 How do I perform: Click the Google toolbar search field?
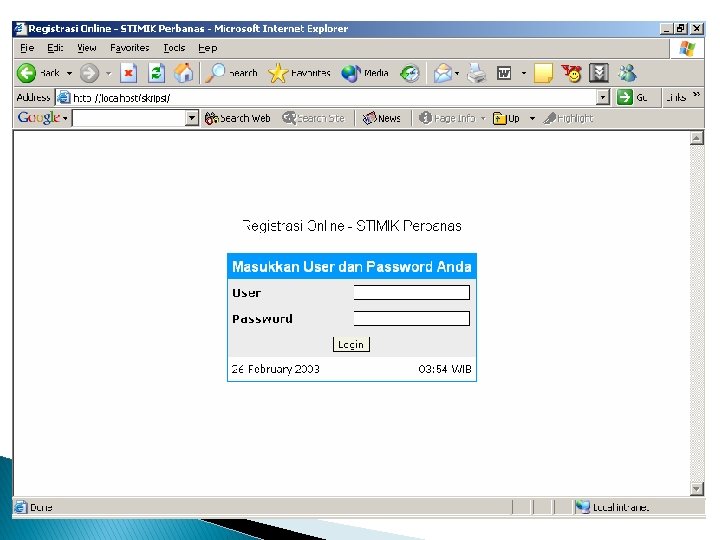click(x=129, y=118)
